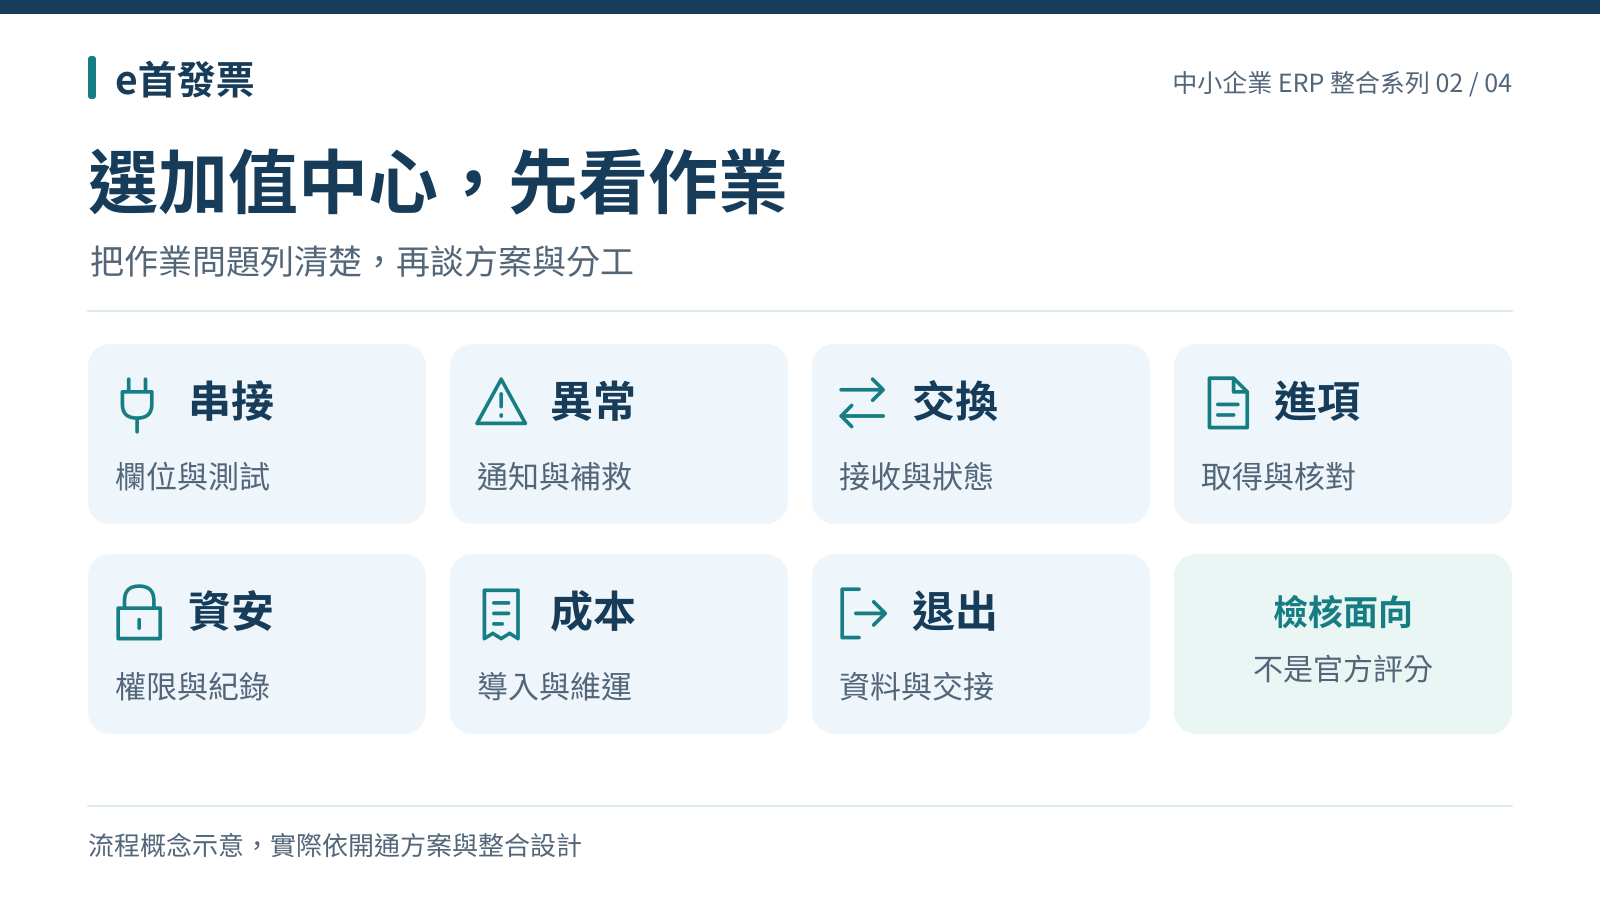Select the 交換 card heading
This screenshot has width=1600, height=900.
pos(955,402)
